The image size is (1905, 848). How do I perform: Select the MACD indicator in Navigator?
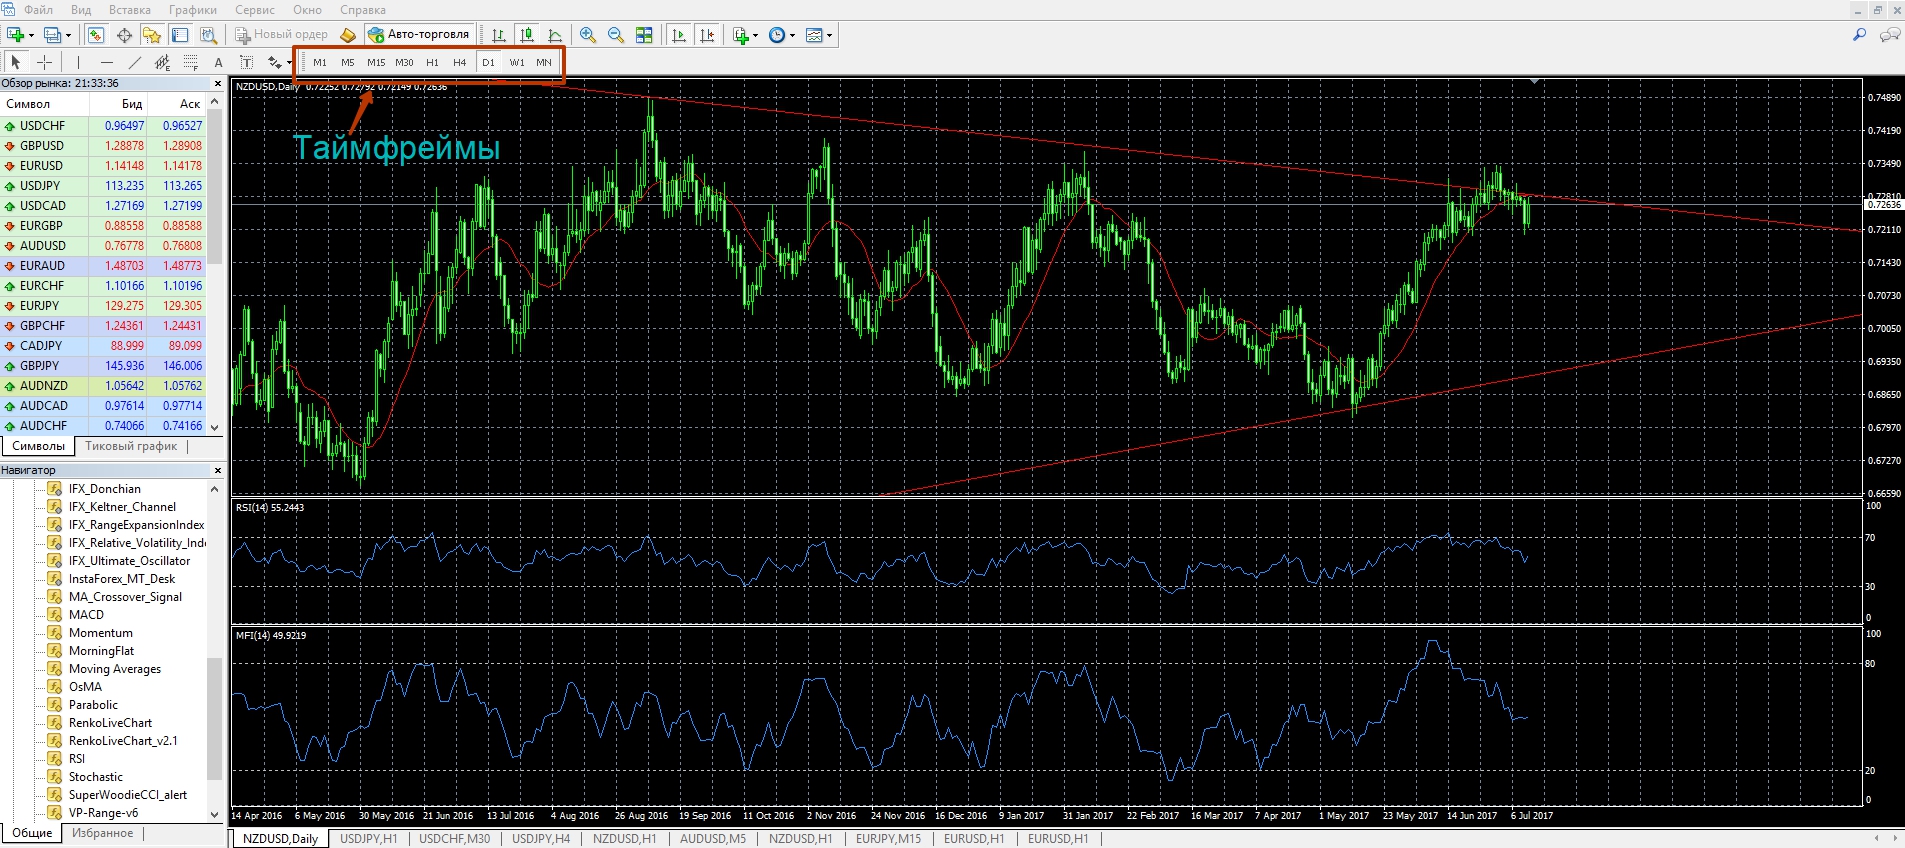click(x=86, y=615)
